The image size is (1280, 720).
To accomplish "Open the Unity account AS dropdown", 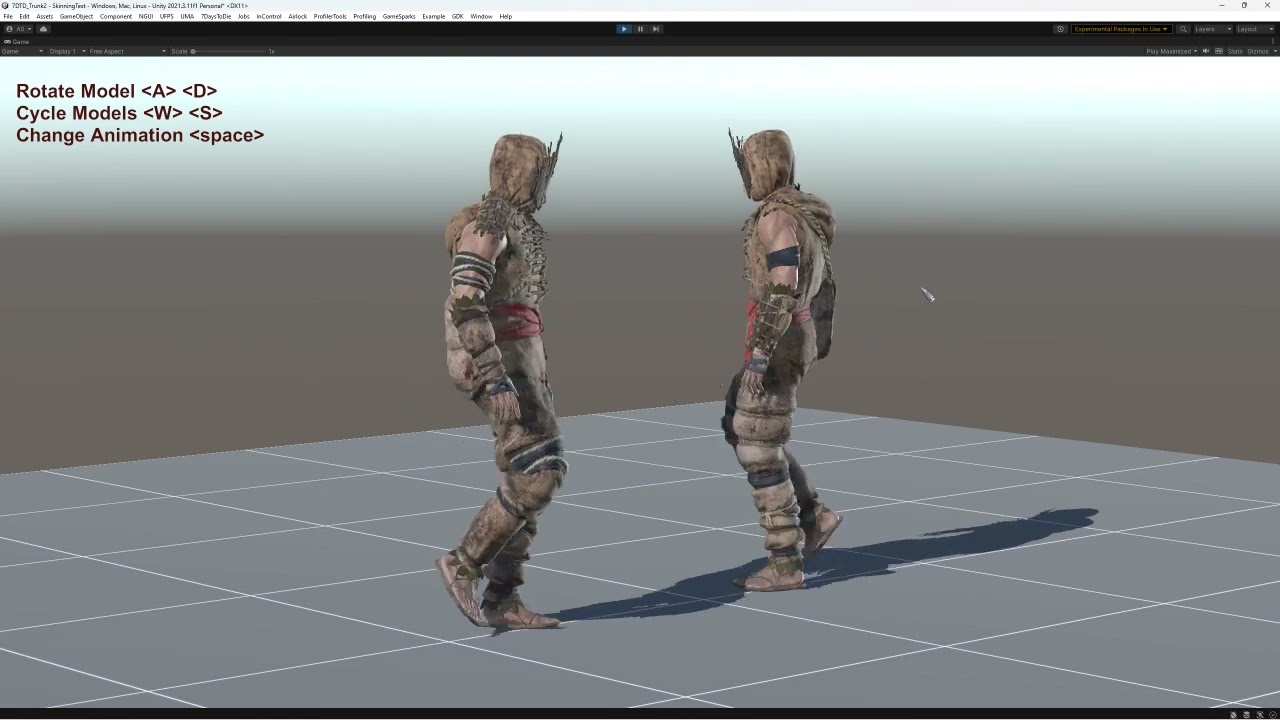I will point(18,29).
